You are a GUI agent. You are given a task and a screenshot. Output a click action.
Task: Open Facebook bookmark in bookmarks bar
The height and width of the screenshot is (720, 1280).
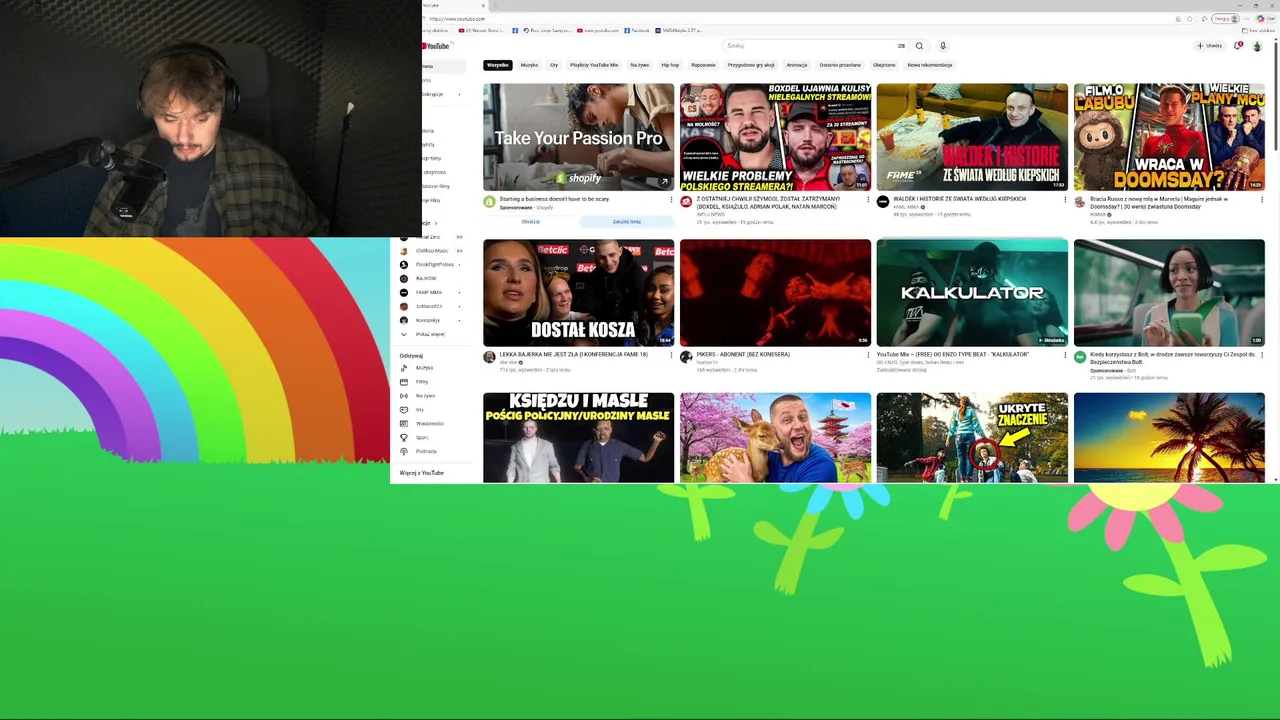(x=637, y=31)
